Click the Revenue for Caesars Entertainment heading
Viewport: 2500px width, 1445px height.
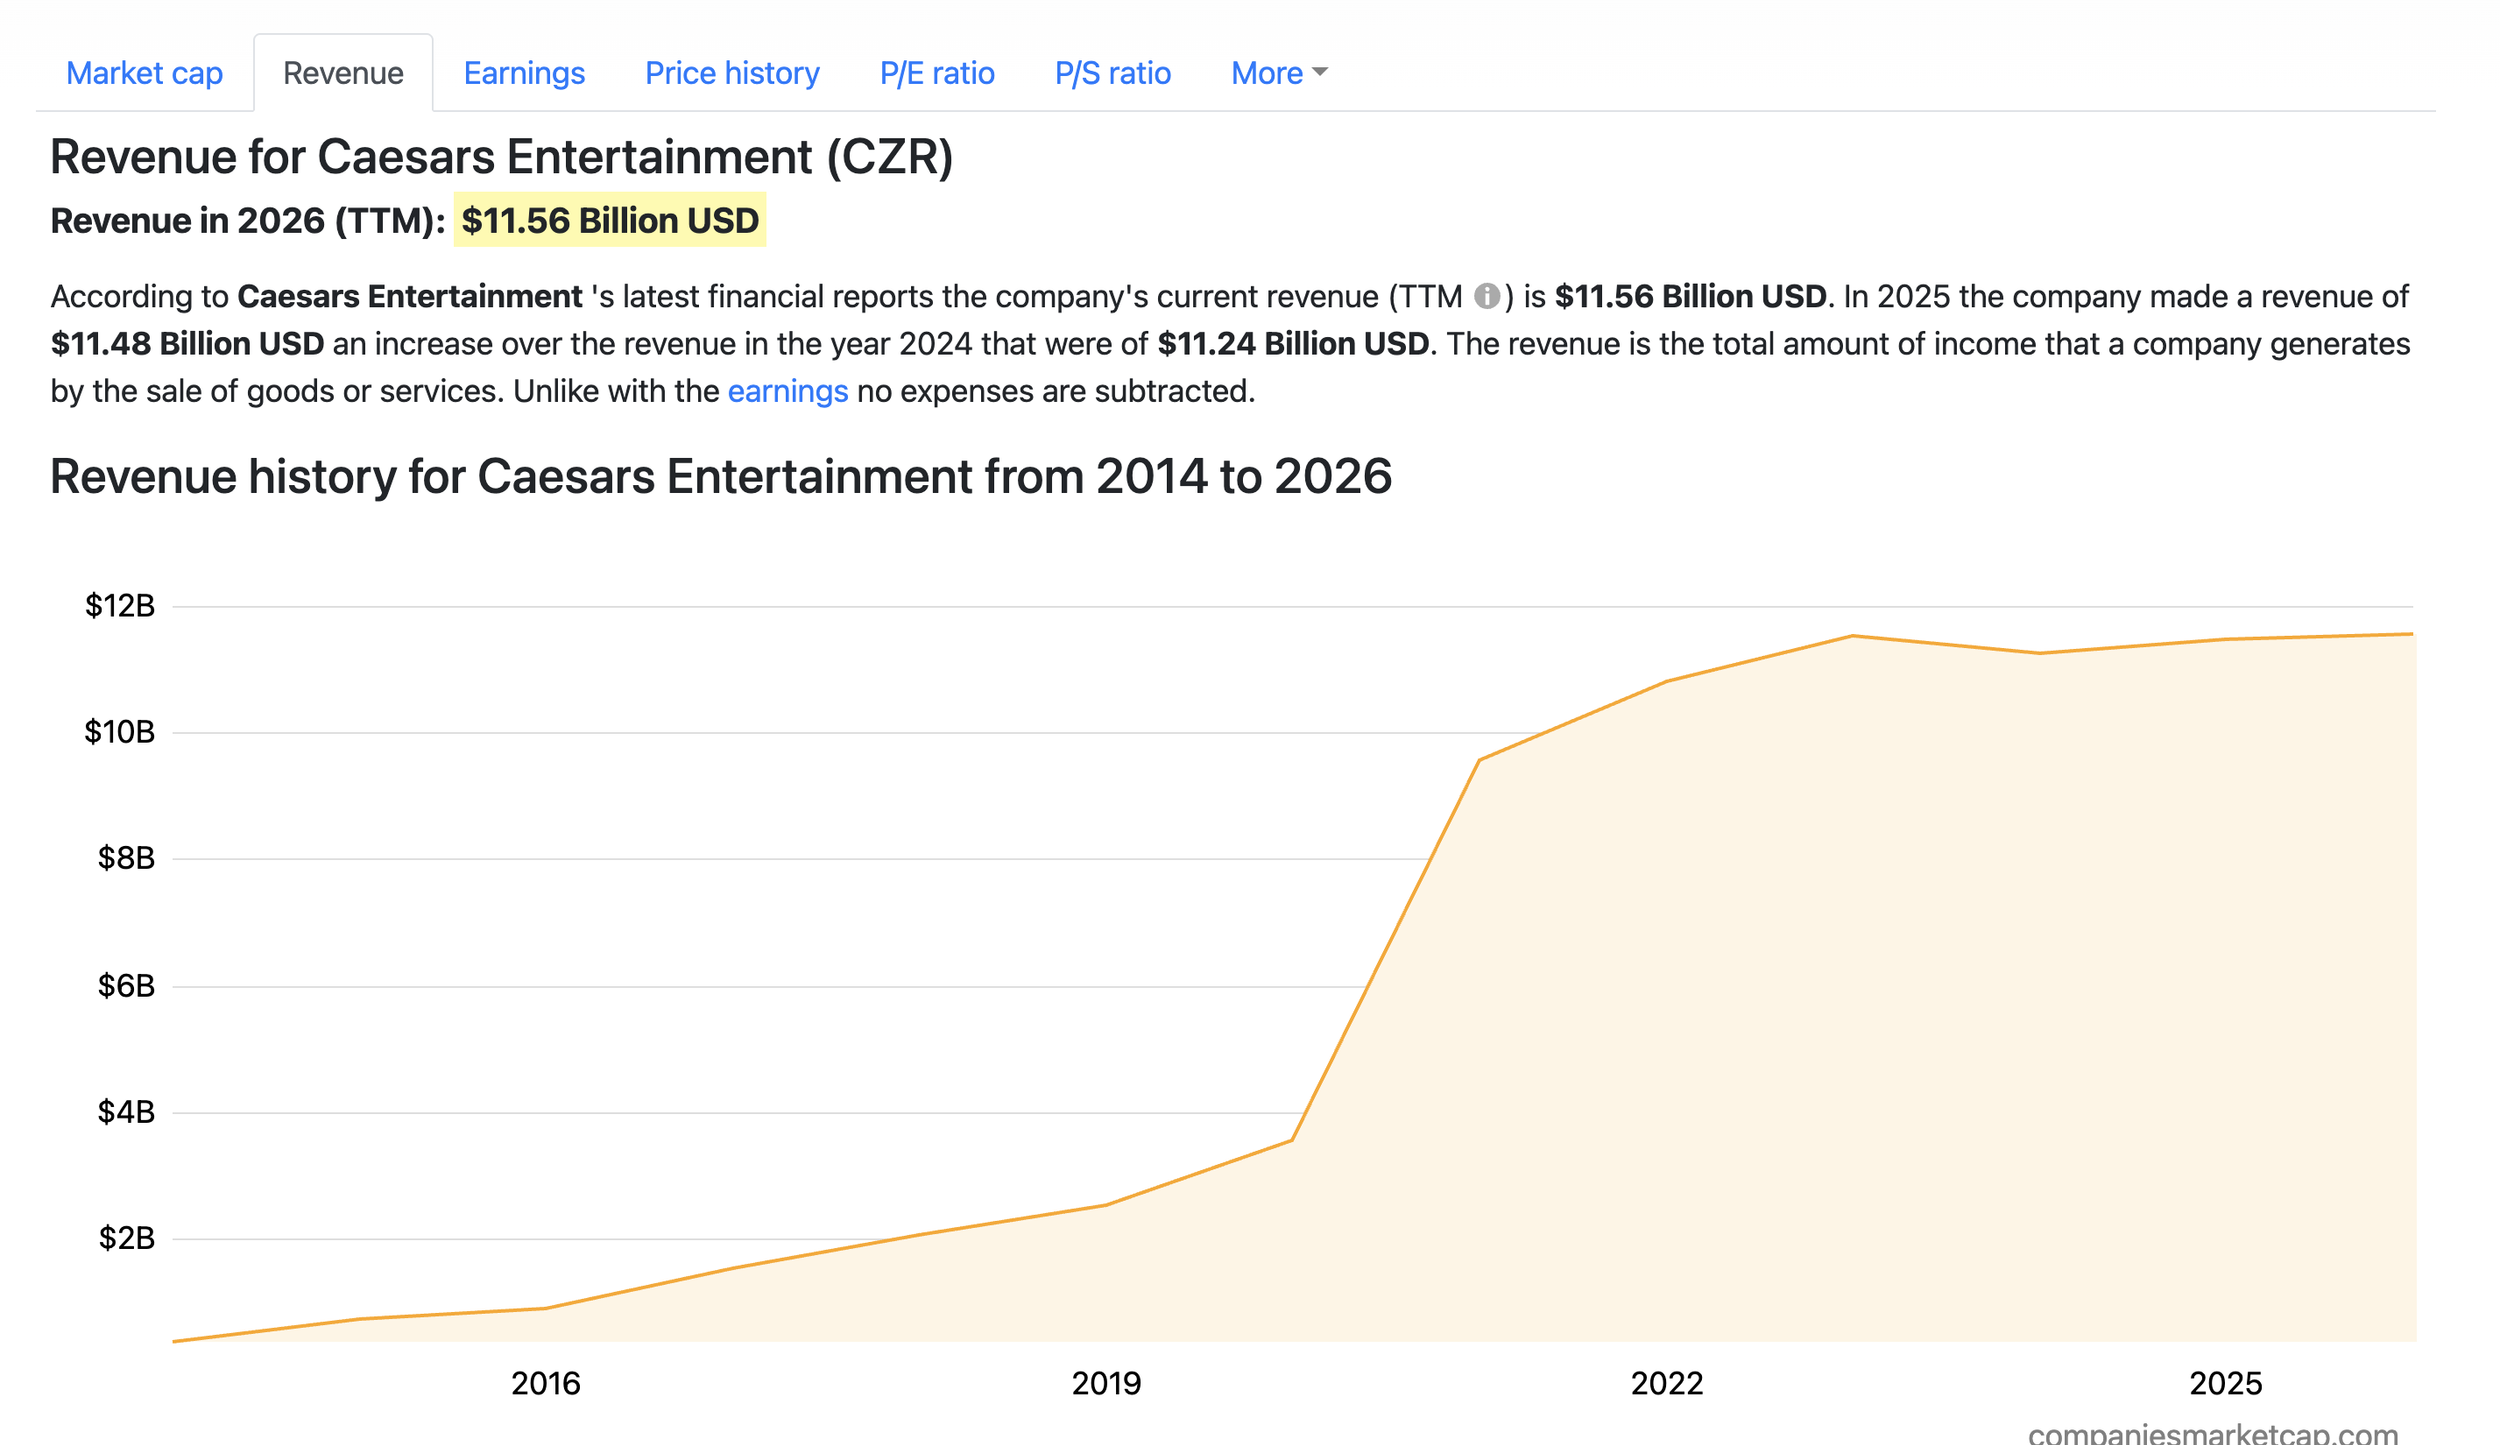click(x=502, y=157)
